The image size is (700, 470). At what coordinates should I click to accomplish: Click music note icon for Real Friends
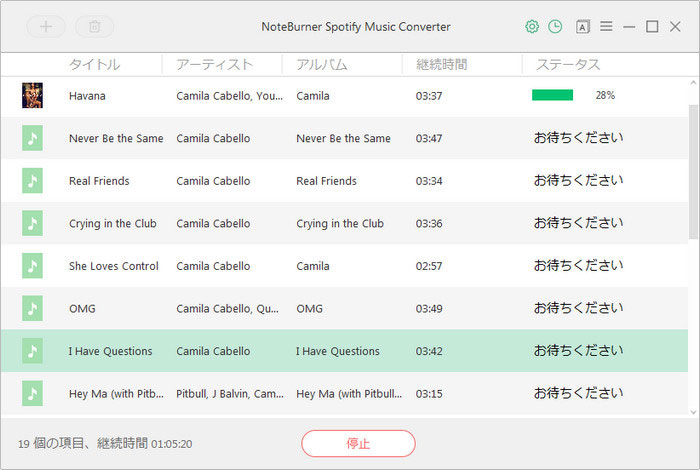(33, 180)
